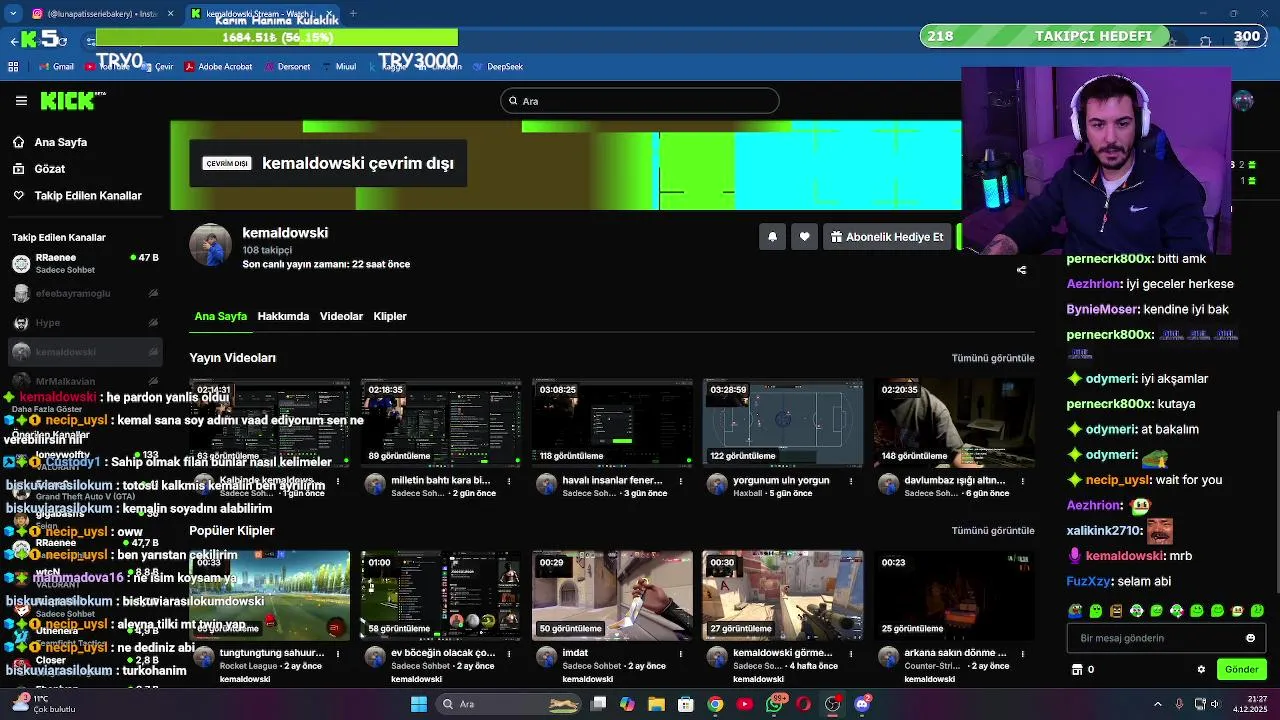
Task: Open Windows Start menu
Action: click(x=419, y=704)
